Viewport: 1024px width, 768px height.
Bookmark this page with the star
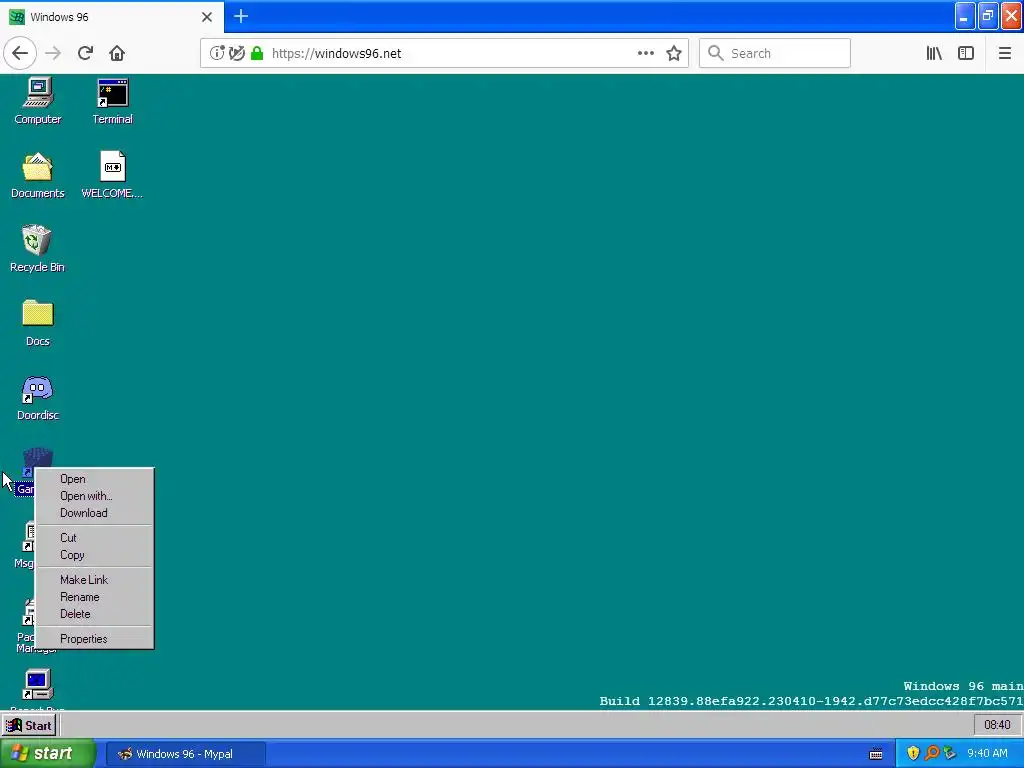coord(674,53)
